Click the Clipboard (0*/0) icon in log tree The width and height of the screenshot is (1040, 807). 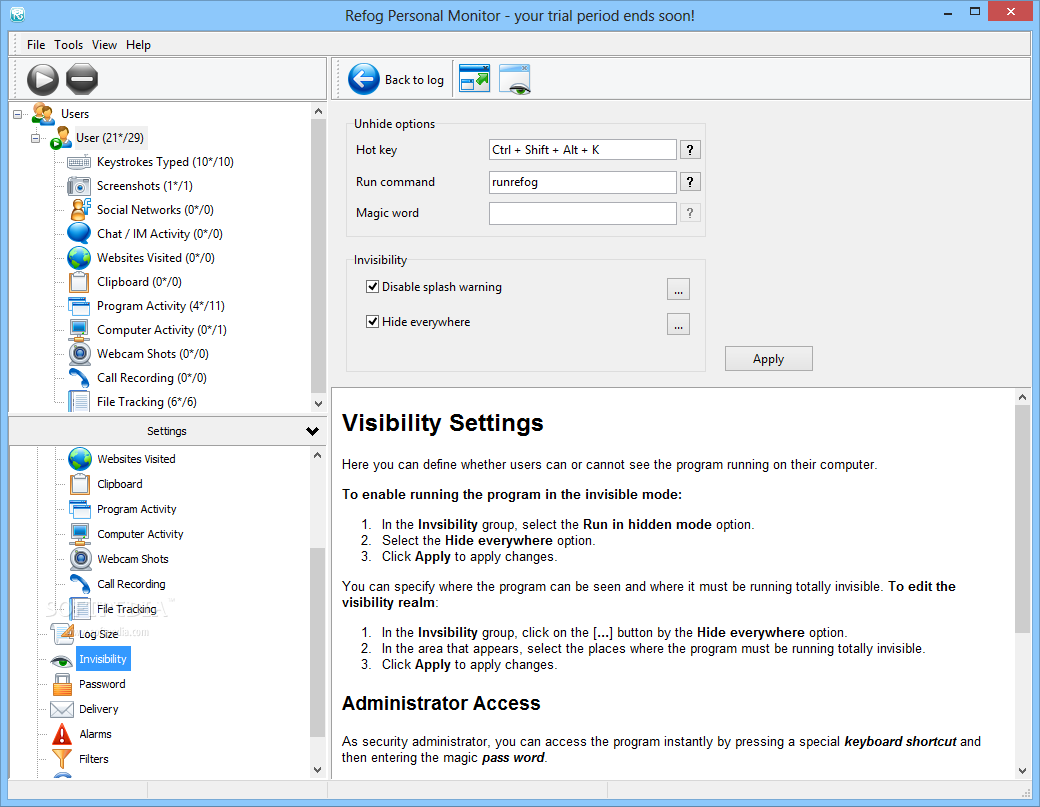[x=79, y=282]
